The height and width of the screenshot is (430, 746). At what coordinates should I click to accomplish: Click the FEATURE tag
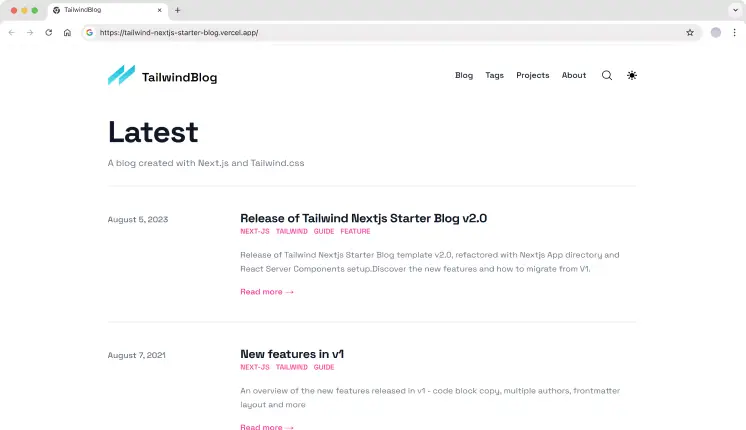tap(355, 231)
